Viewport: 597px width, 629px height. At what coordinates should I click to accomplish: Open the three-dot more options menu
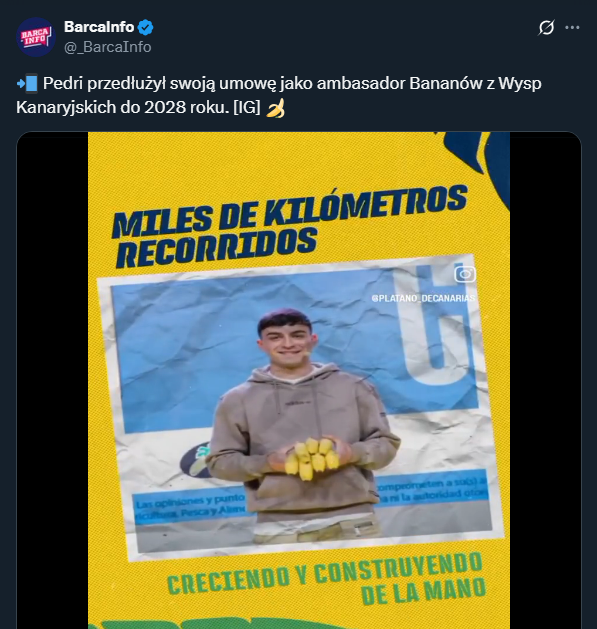[x=572, y=27]
